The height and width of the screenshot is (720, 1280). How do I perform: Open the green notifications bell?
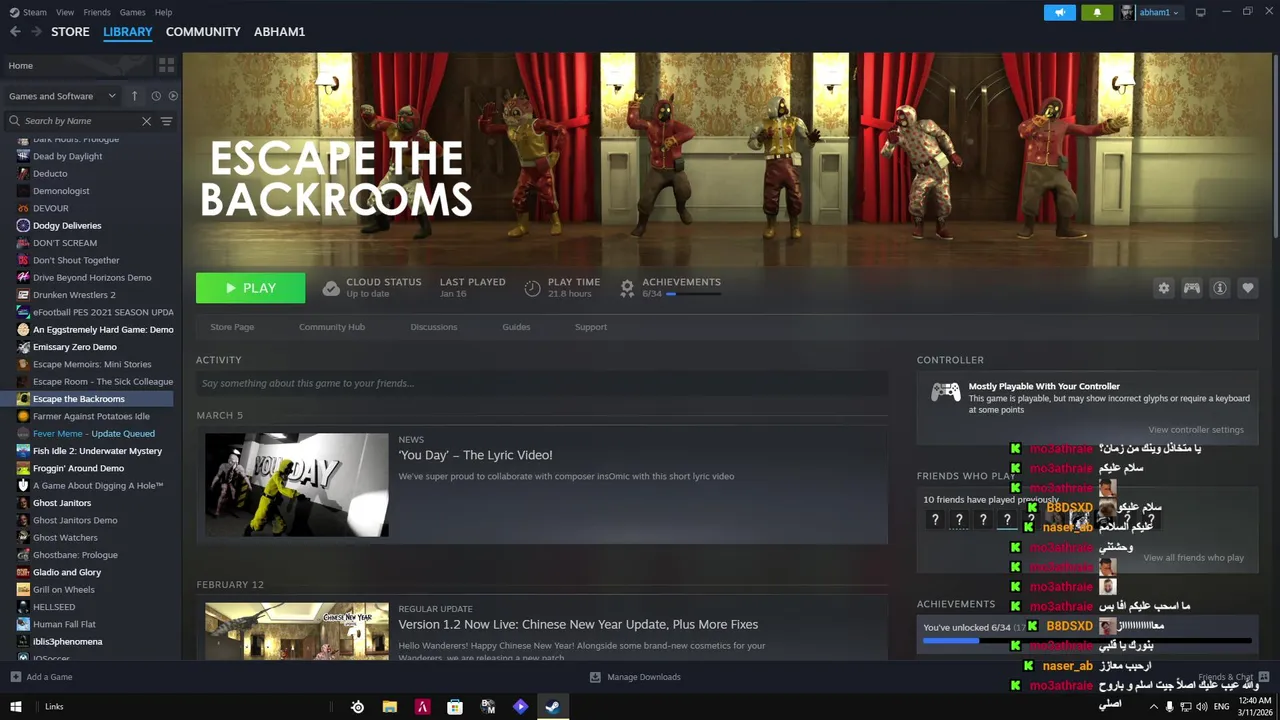click(1097, 12)
